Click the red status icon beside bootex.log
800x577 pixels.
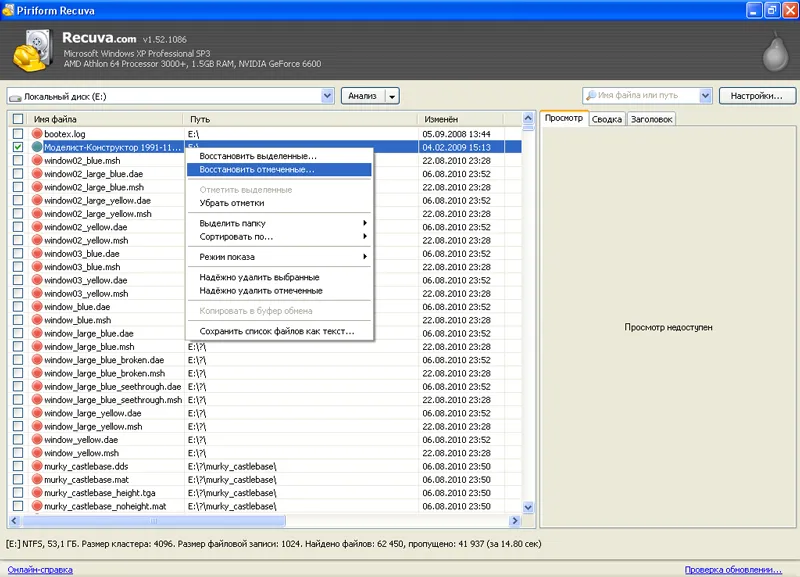[x=37, y=134]
